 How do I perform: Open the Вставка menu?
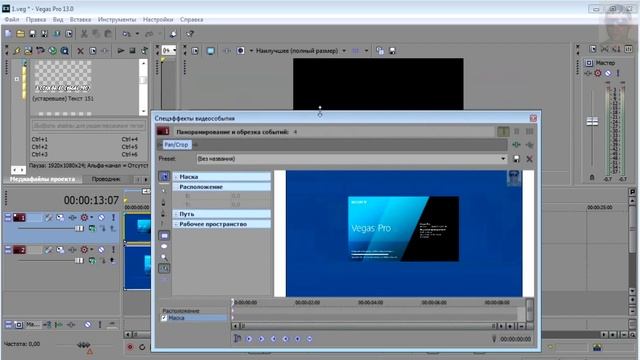coord(80,20)
